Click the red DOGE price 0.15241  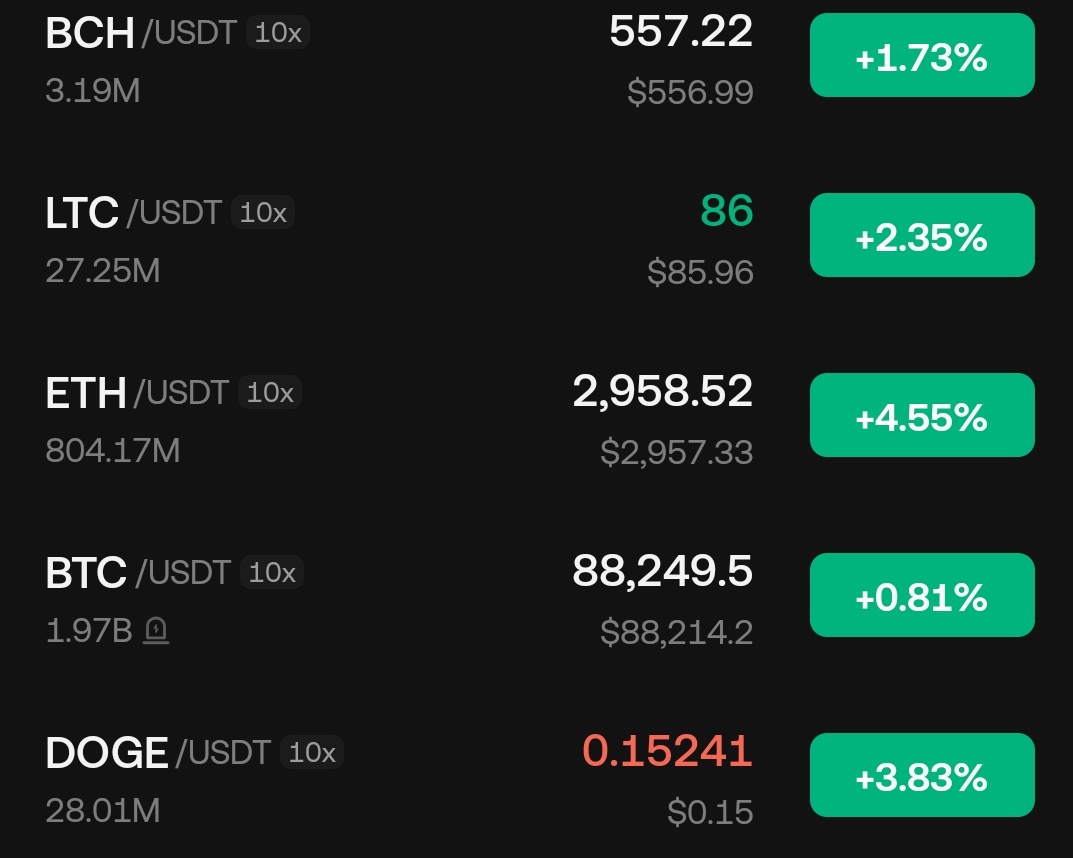[x=667, y=751]
